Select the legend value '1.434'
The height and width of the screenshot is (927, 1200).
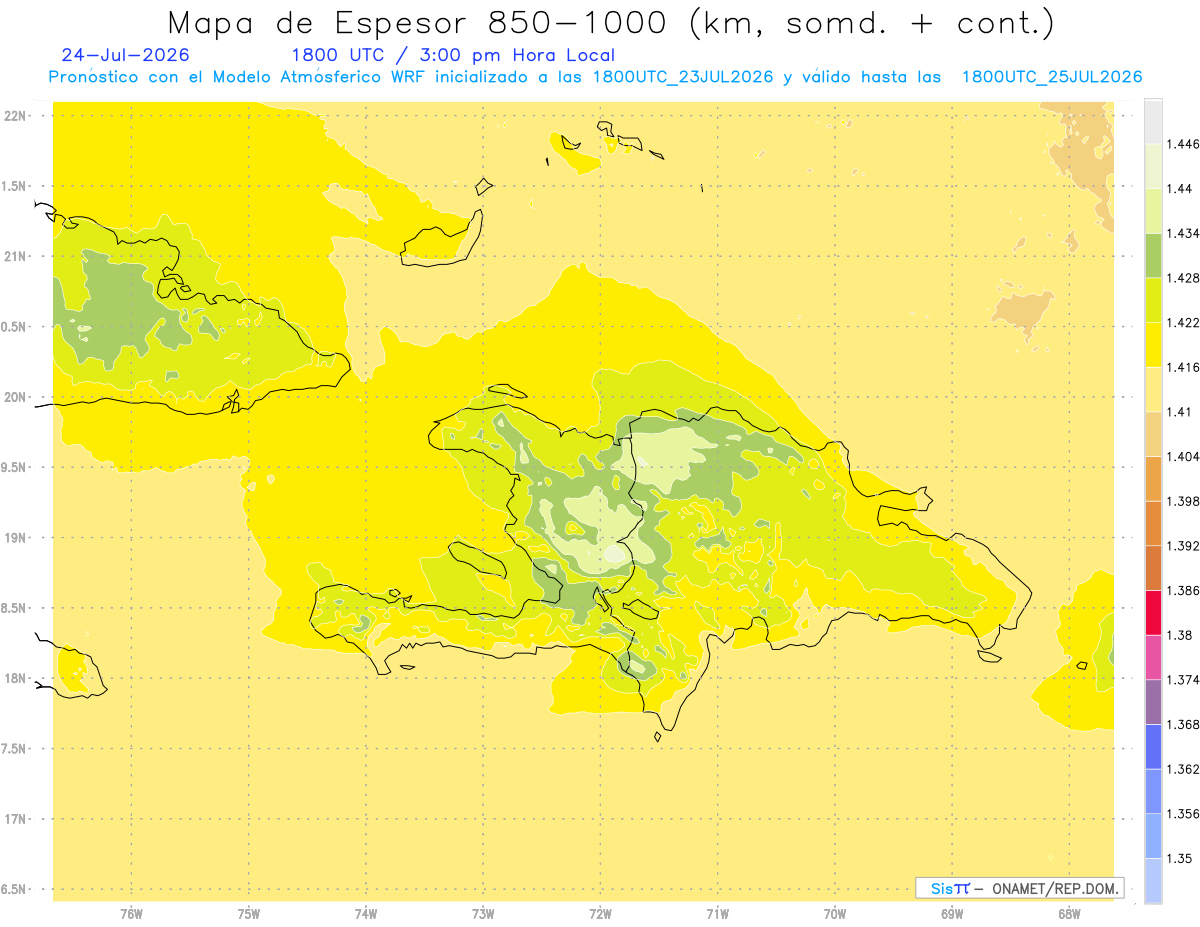[1183, 233]
